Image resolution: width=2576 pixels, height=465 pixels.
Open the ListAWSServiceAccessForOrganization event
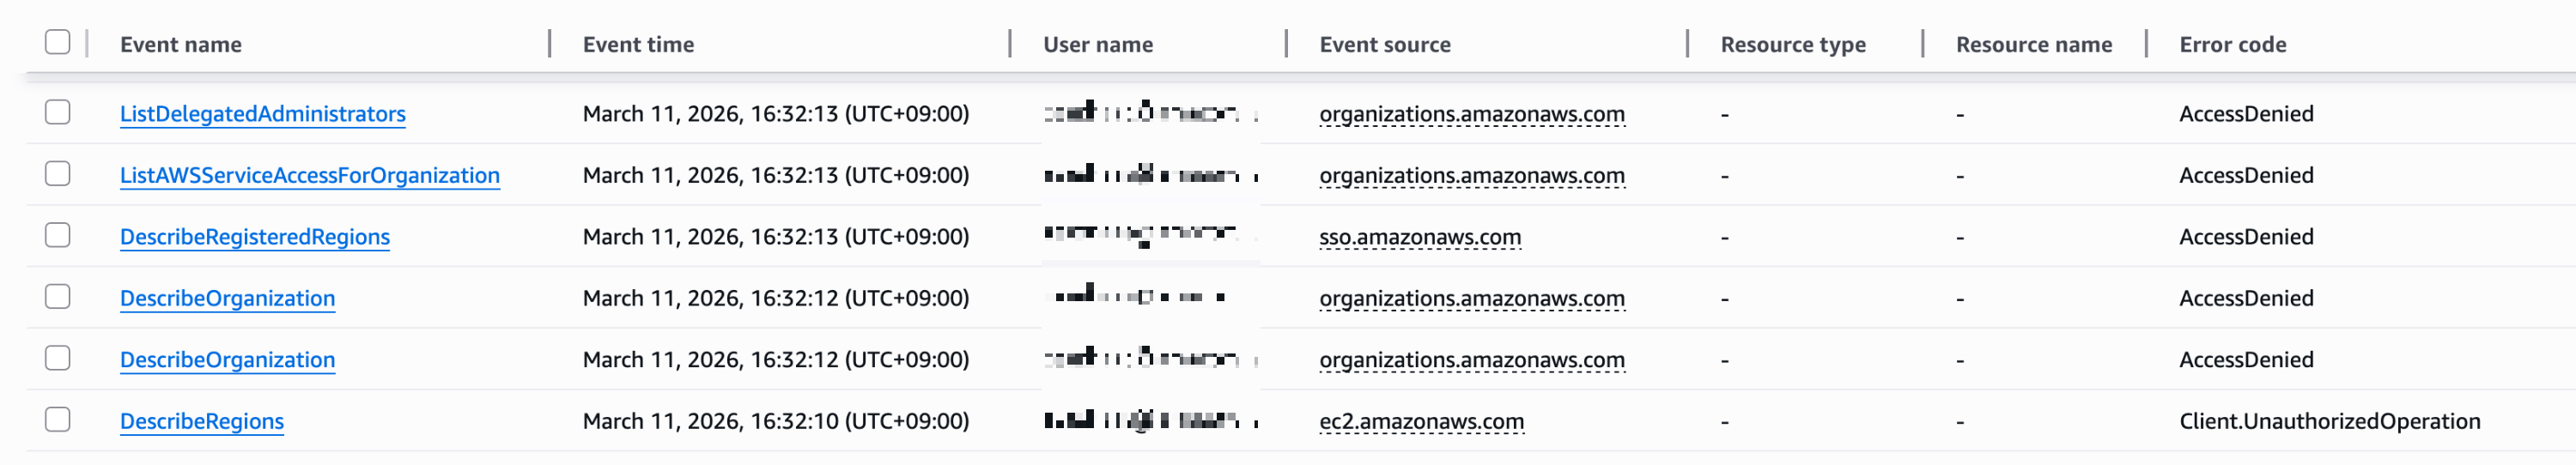[310, 176]
